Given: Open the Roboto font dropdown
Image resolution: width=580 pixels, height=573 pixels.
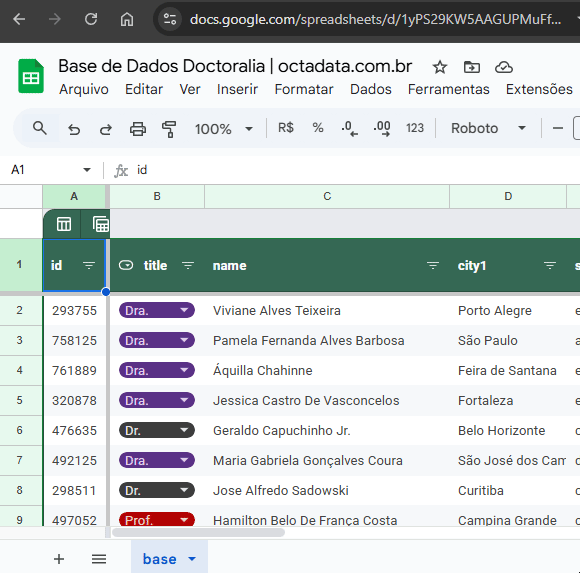Looking at the screenshot, I should click(488, 128).
